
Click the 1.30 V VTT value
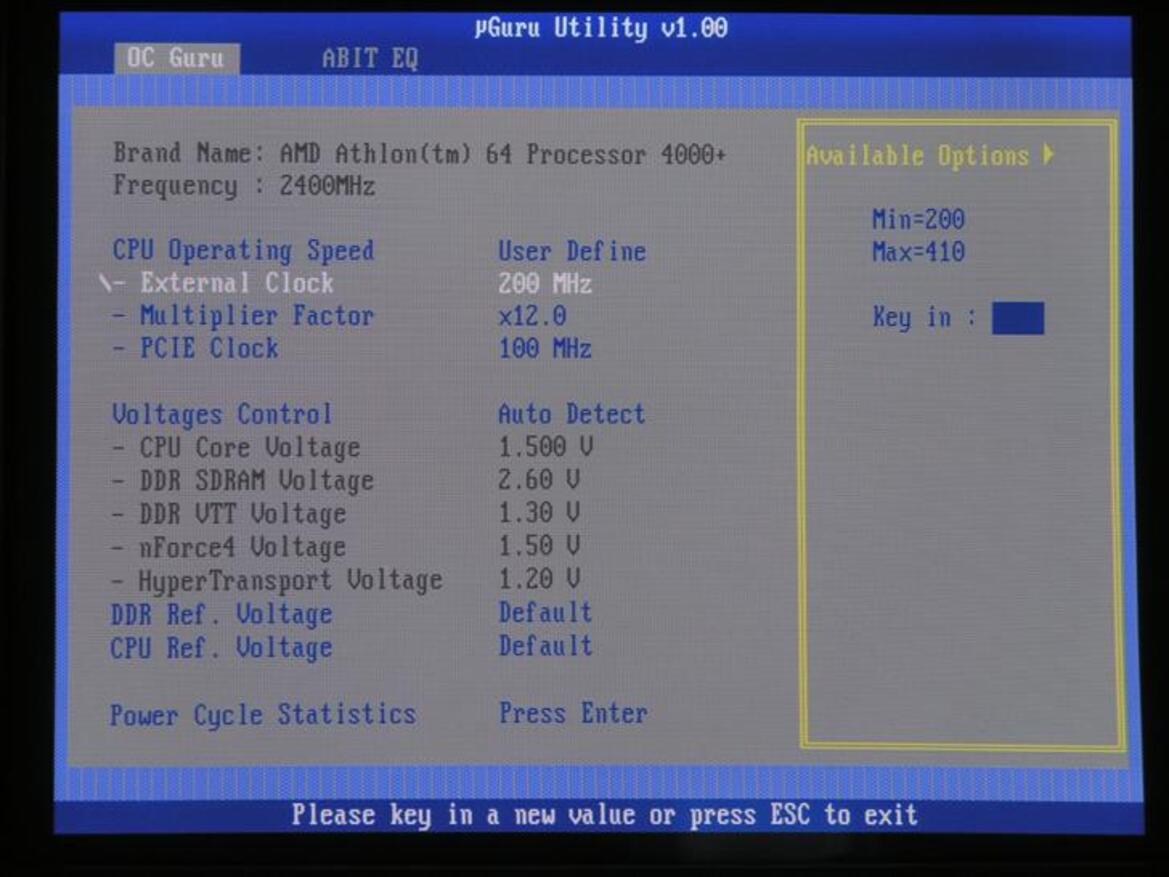[539, 512]
